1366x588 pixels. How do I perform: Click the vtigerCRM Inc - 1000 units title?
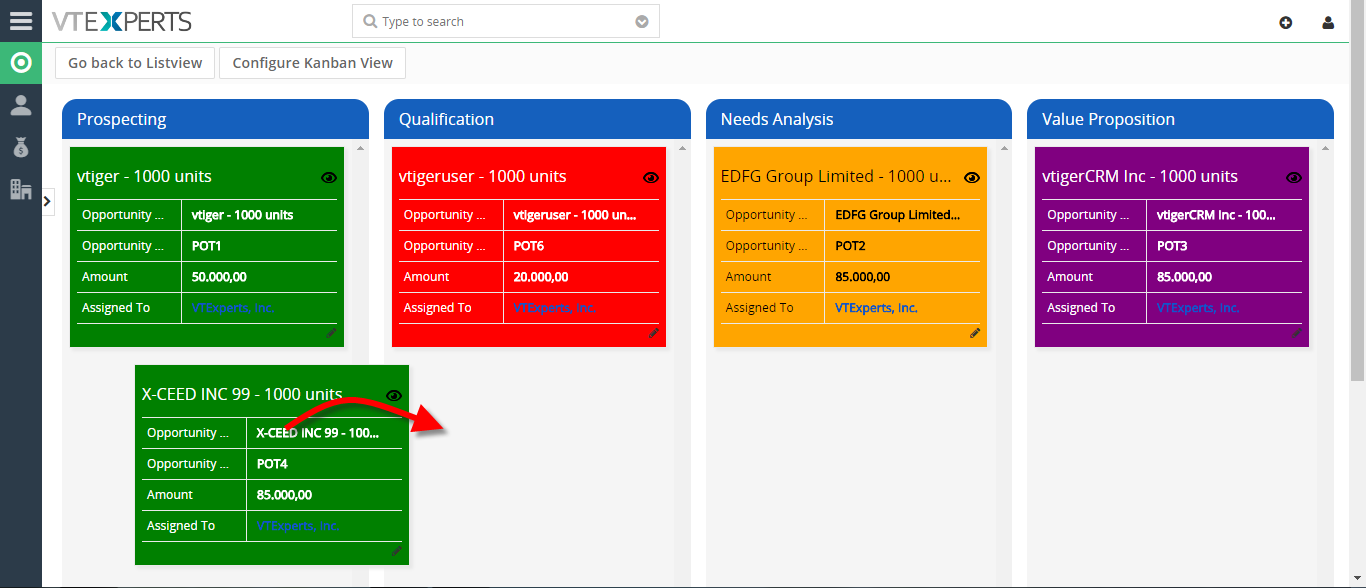click(1140, 176)
